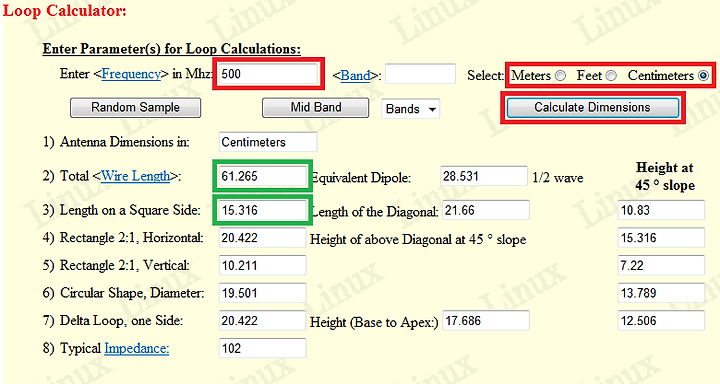Click the Rectangle 2:1 Vertical field 10.211

point(263,265)
